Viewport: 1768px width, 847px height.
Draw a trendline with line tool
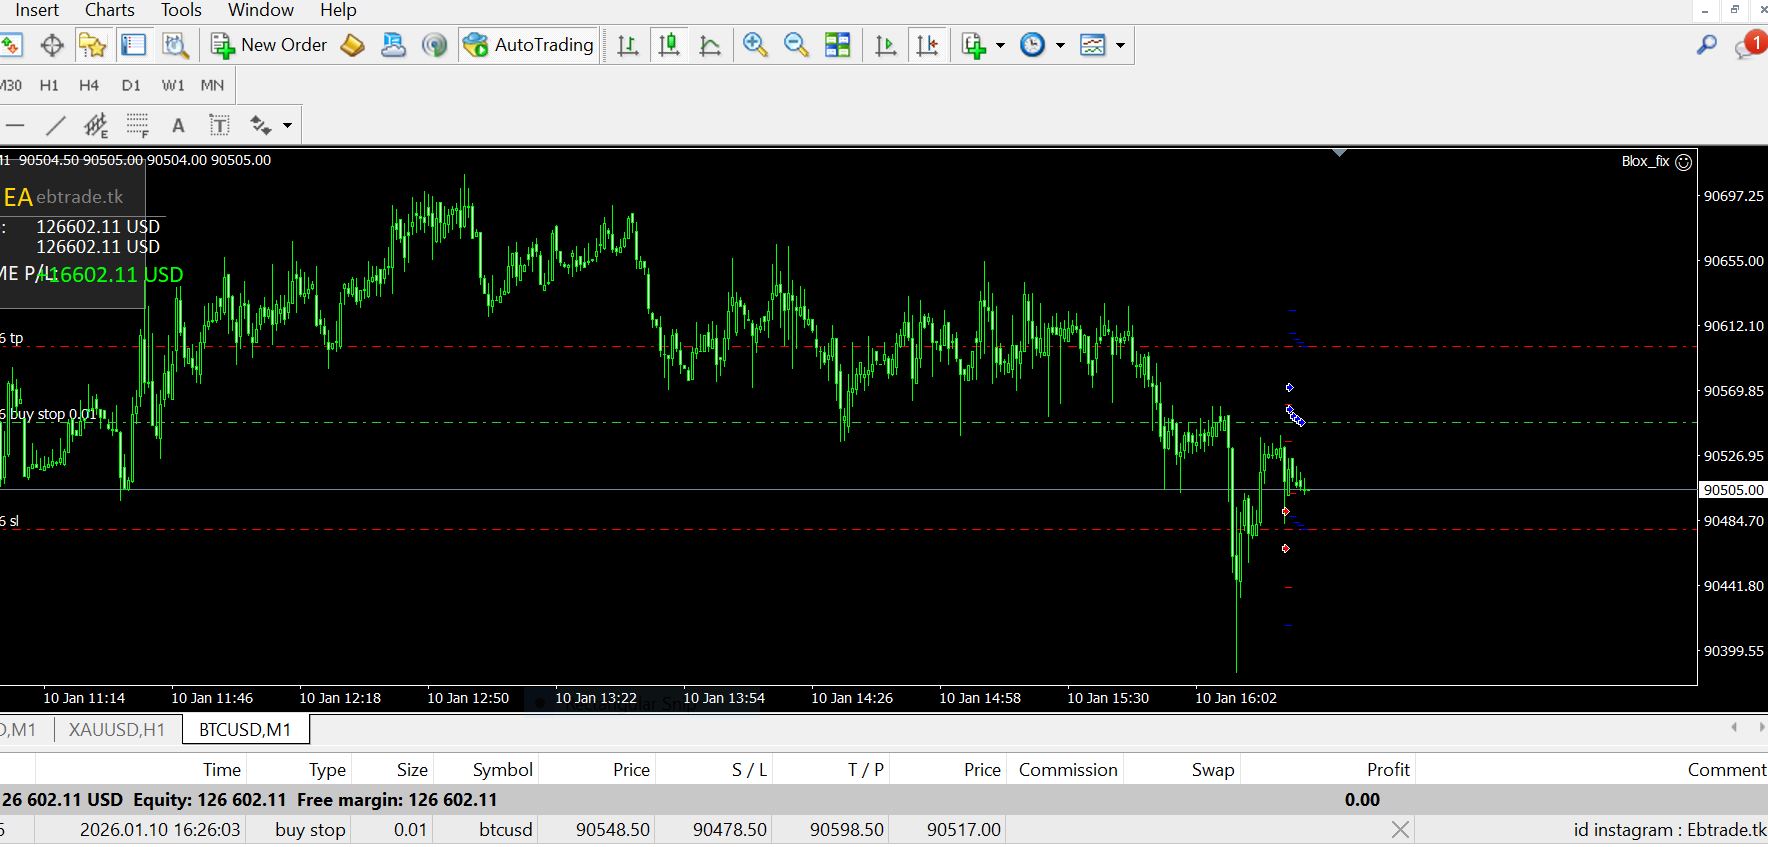pos(56,125)
